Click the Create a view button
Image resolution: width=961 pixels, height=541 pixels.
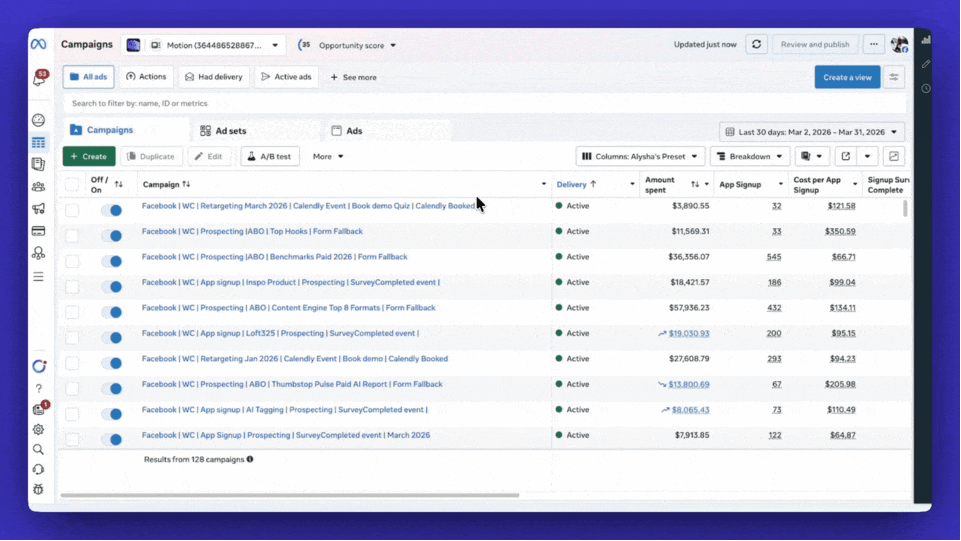click(847, 77)
